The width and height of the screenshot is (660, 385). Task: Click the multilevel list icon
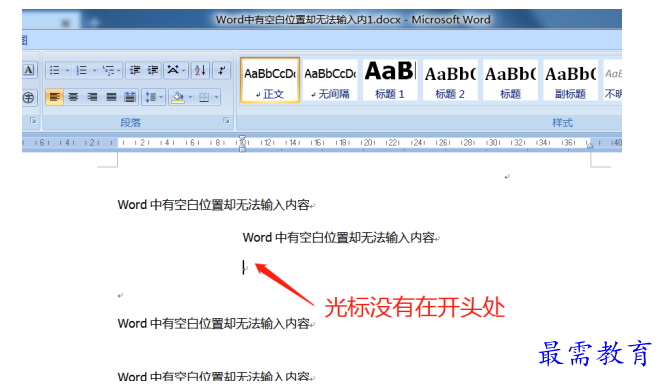click(108, 70)
